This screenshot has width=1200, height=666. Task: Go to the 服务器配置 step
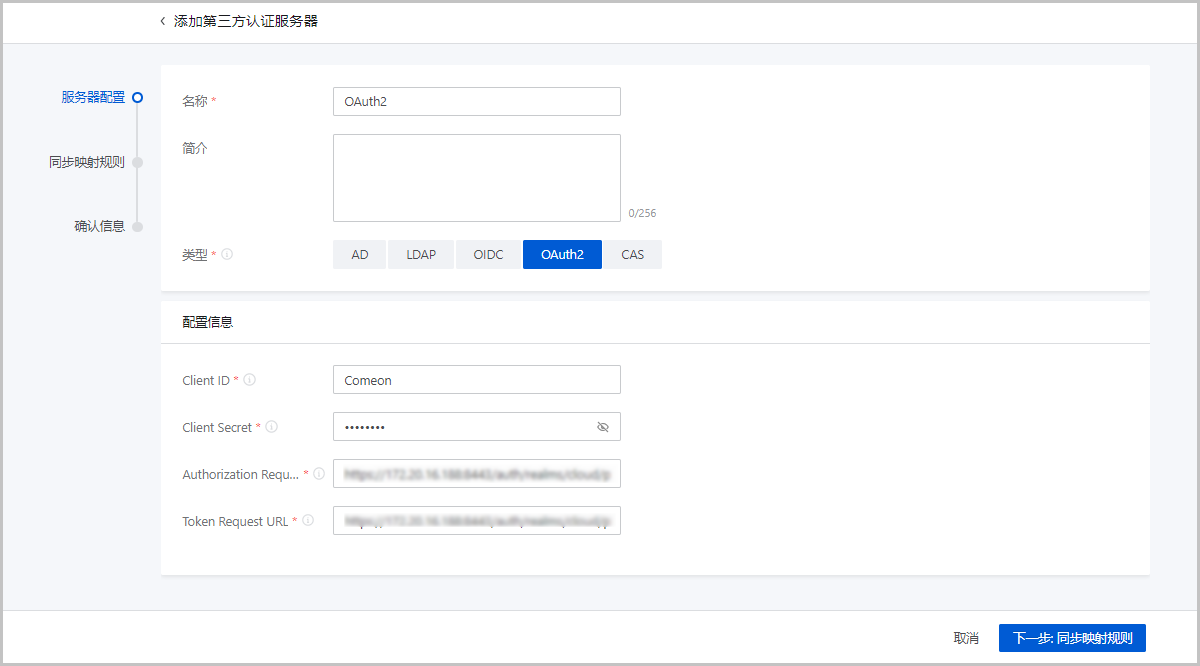(93, 97)
